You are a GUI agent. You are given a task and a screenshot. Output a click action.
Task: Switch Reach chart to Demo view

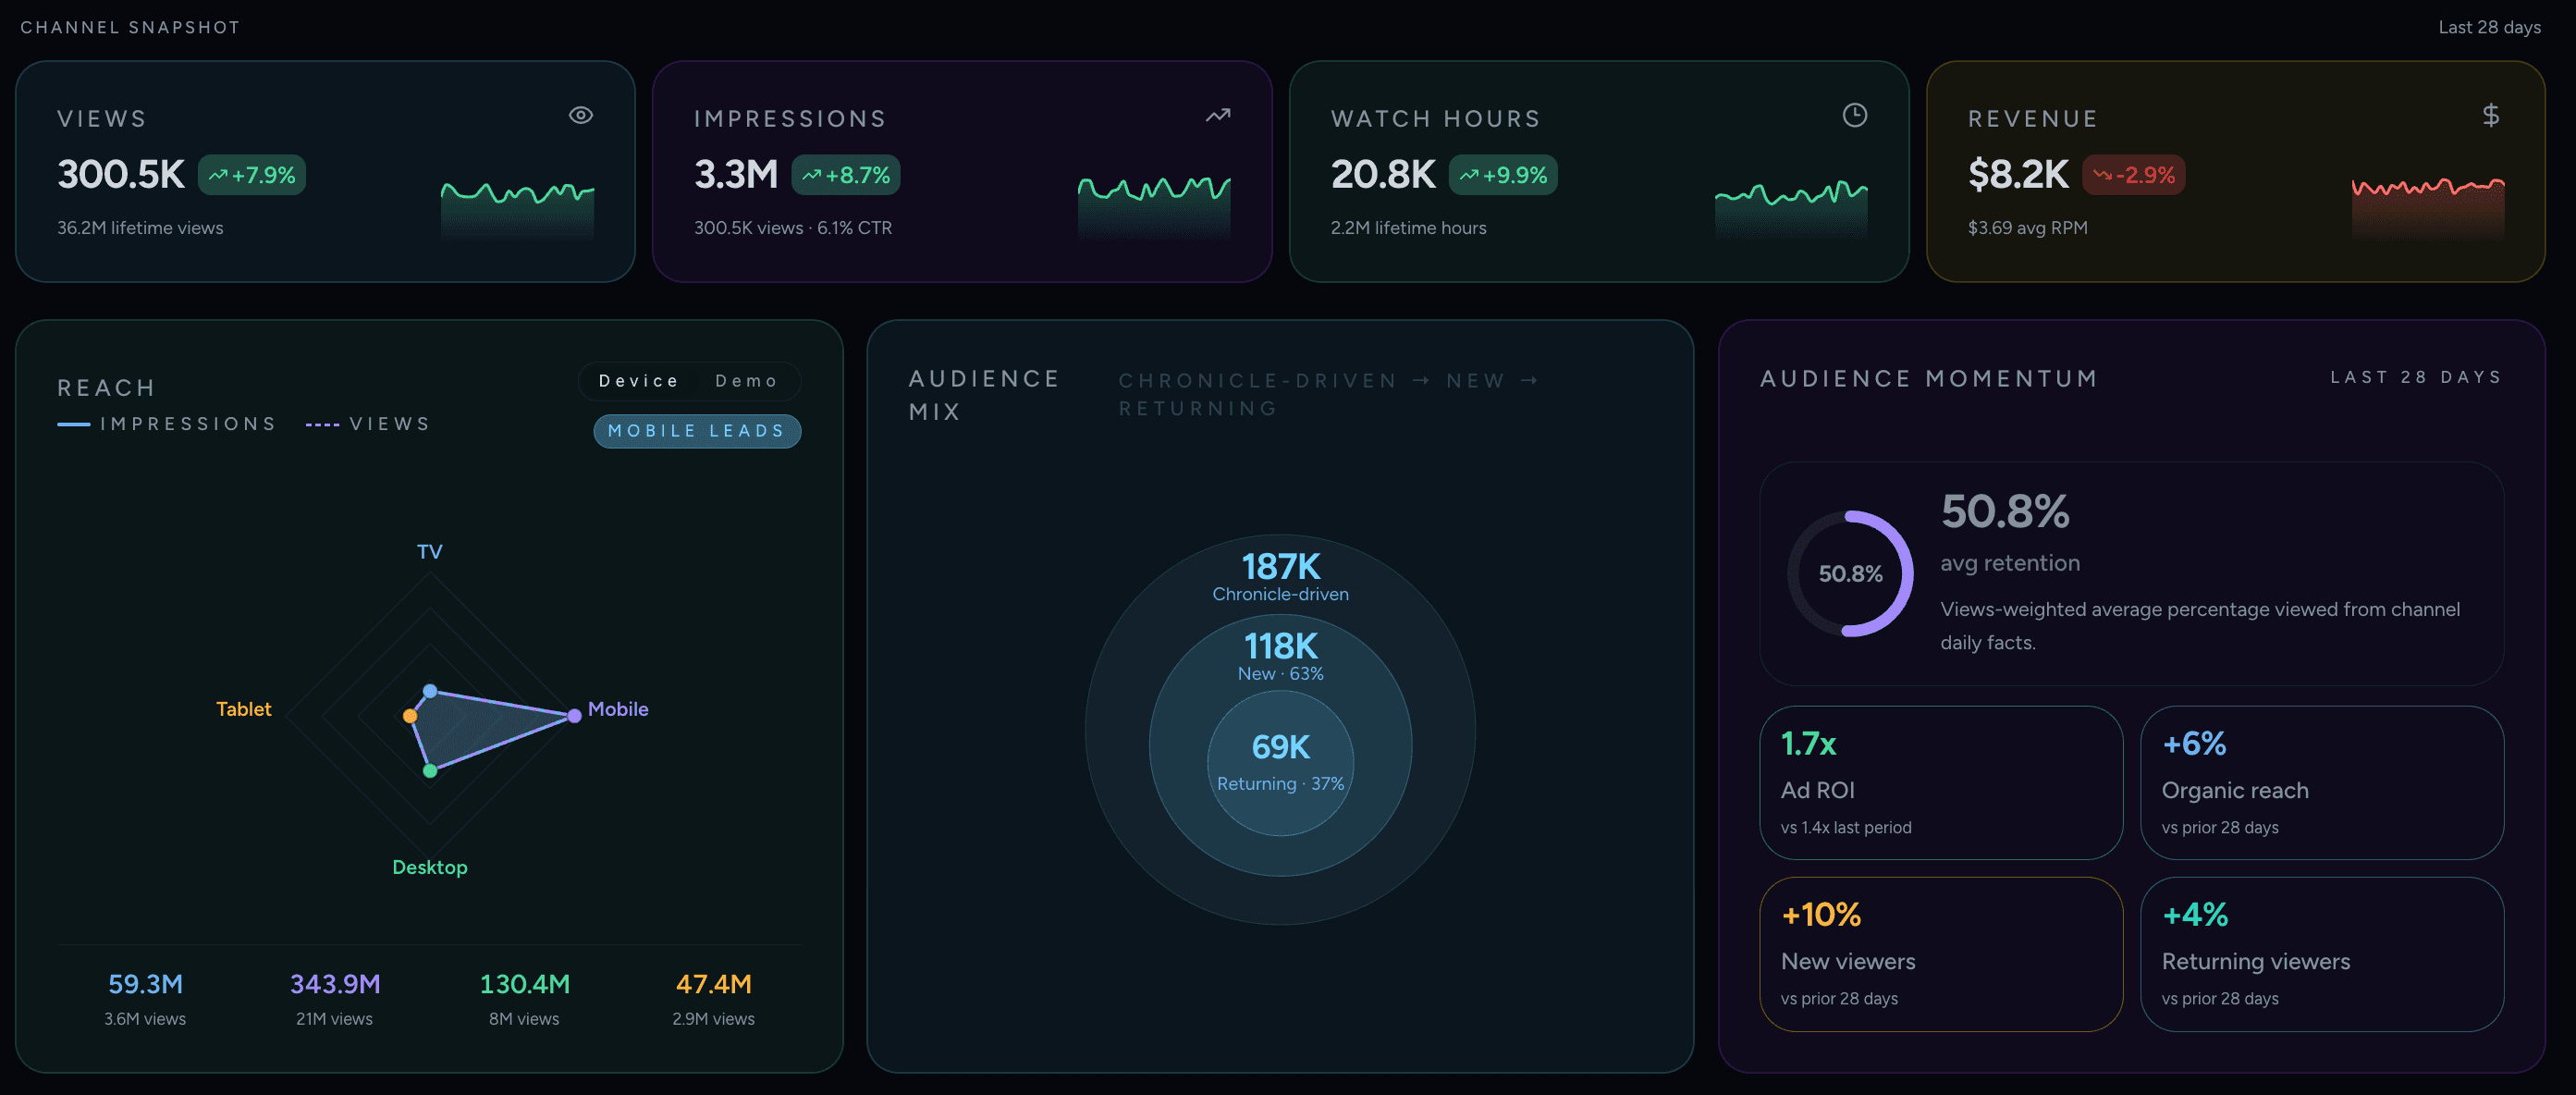click(746, 381)
